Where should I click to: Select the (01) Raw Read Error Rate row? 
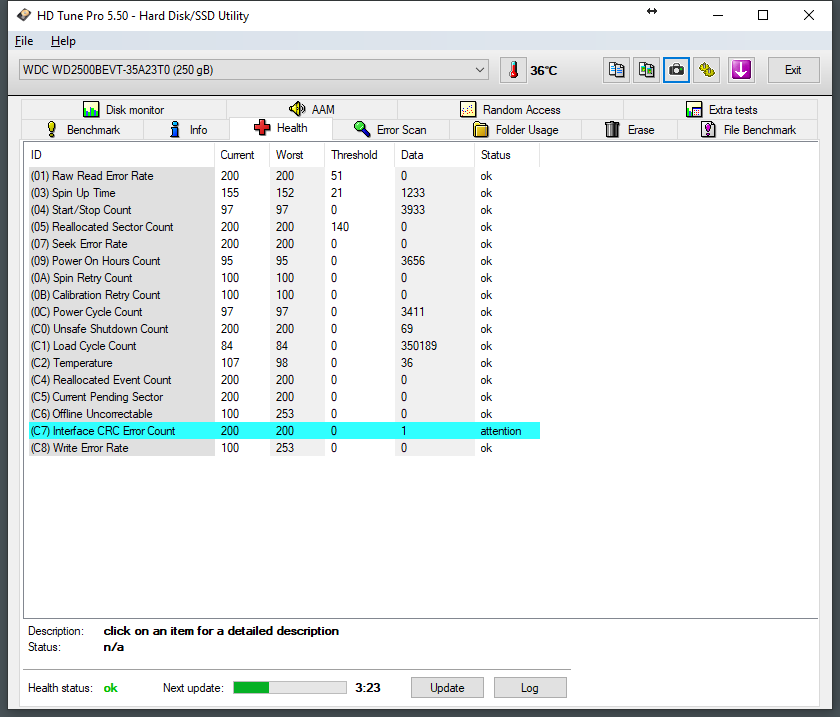pos(284,176)
